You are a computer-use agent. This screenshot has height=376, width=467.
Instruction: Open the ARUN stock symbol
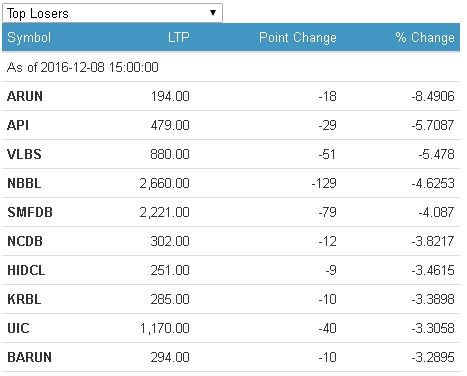tap(25, 96)
